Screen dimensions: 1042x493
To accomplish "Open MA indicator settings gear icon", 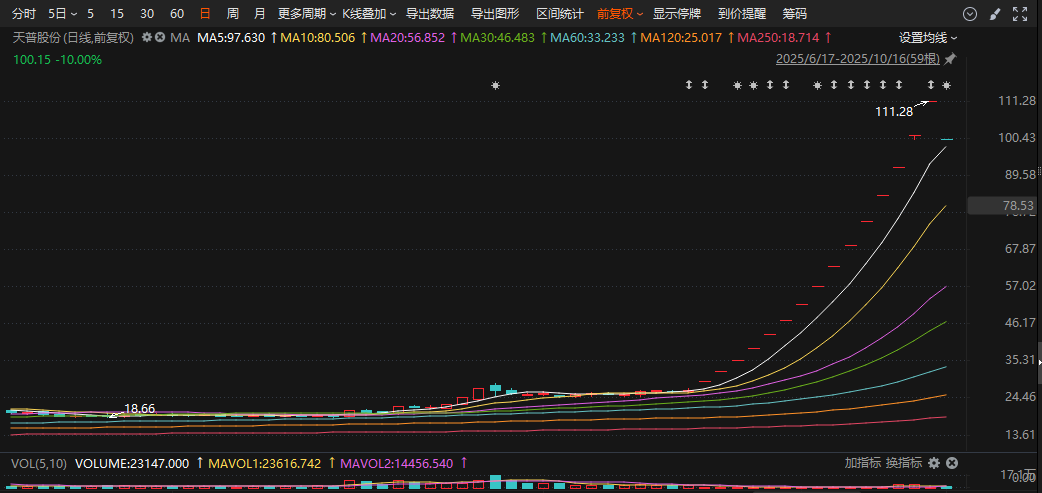I will [x=147, y=37].
